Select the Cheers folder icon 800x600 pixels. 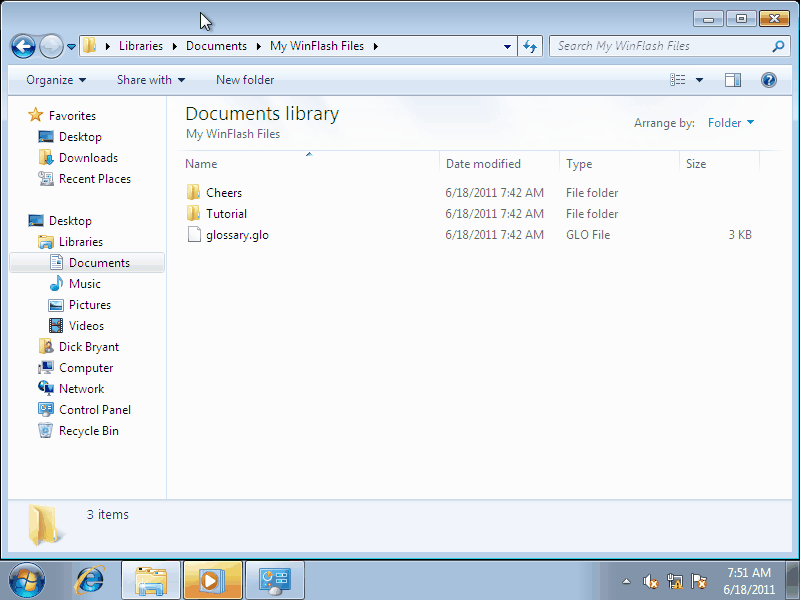tap(193, 192)
